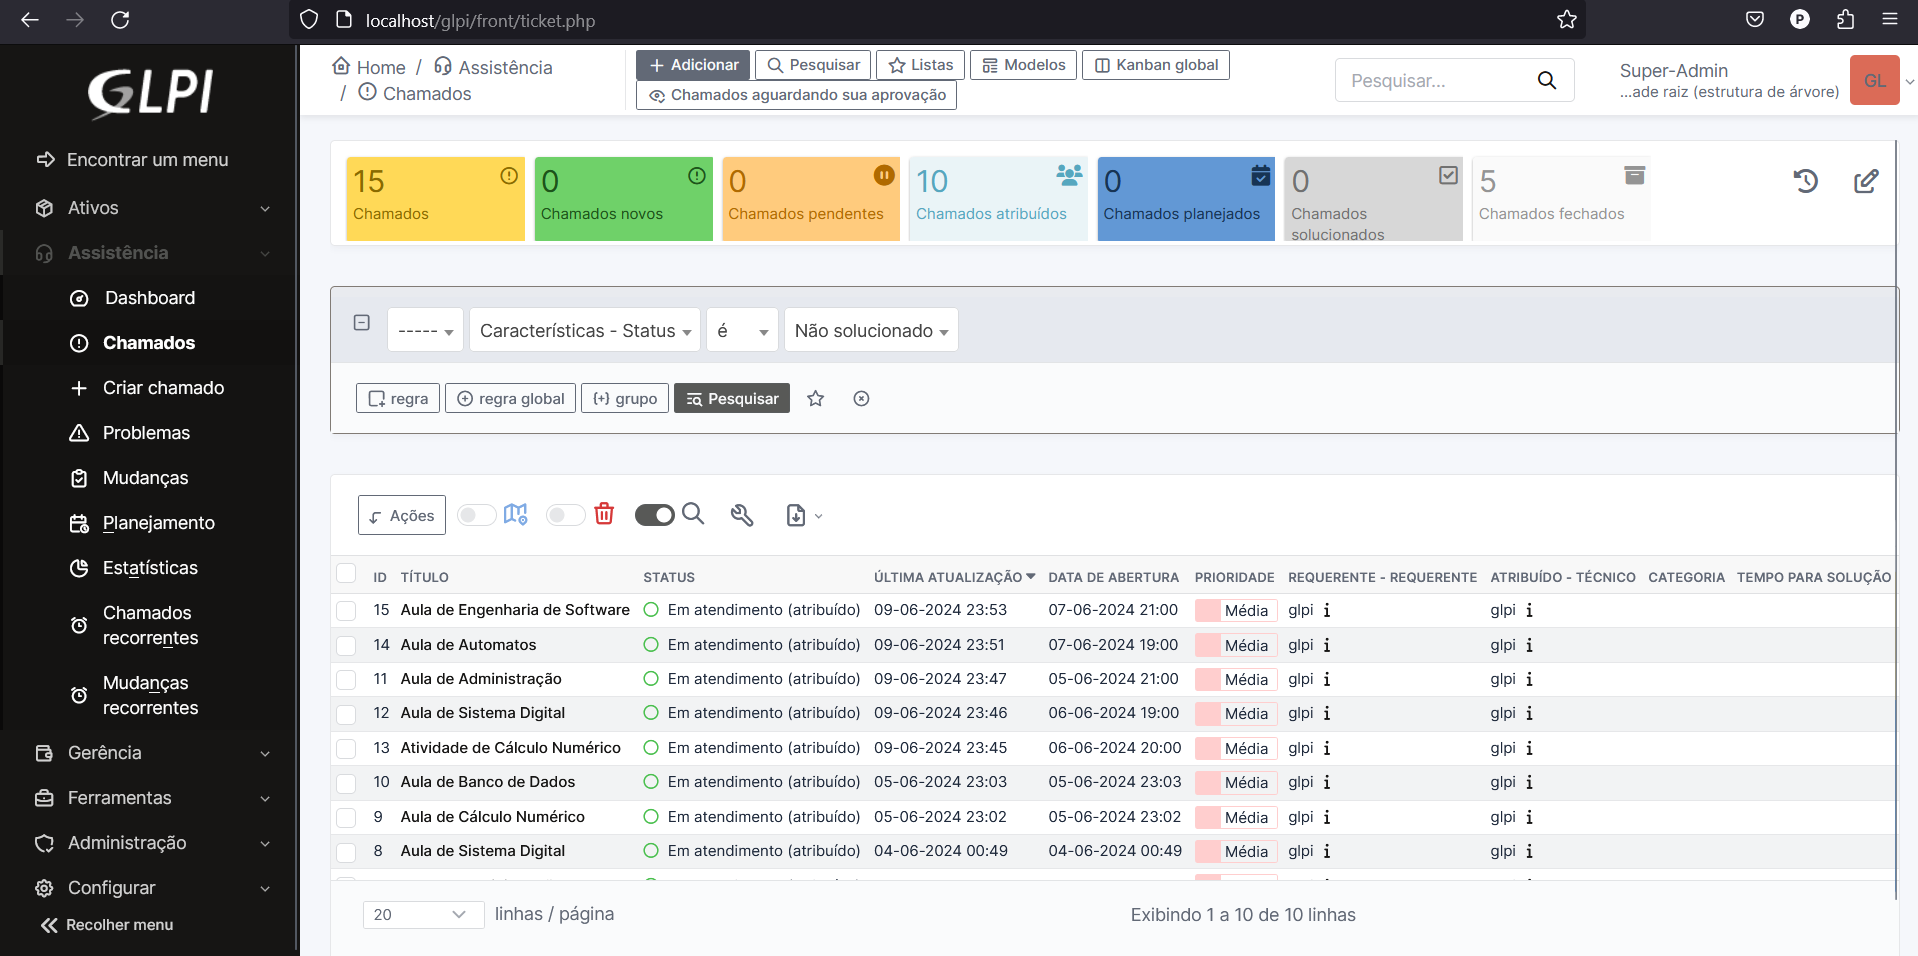Click the edit dashboard pencil icon
The width and height of the screenshot is (1918, 956).
[x=1866, y=181]
